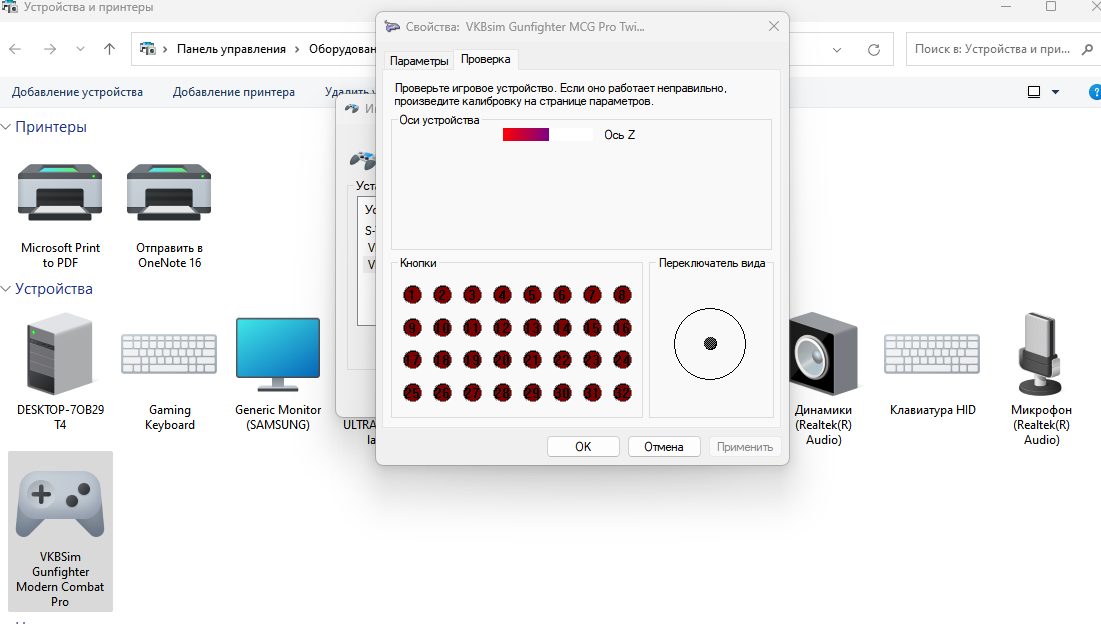
Task: Refresh the Devices and Printers address bar
Action: click(x=873, y=49)
